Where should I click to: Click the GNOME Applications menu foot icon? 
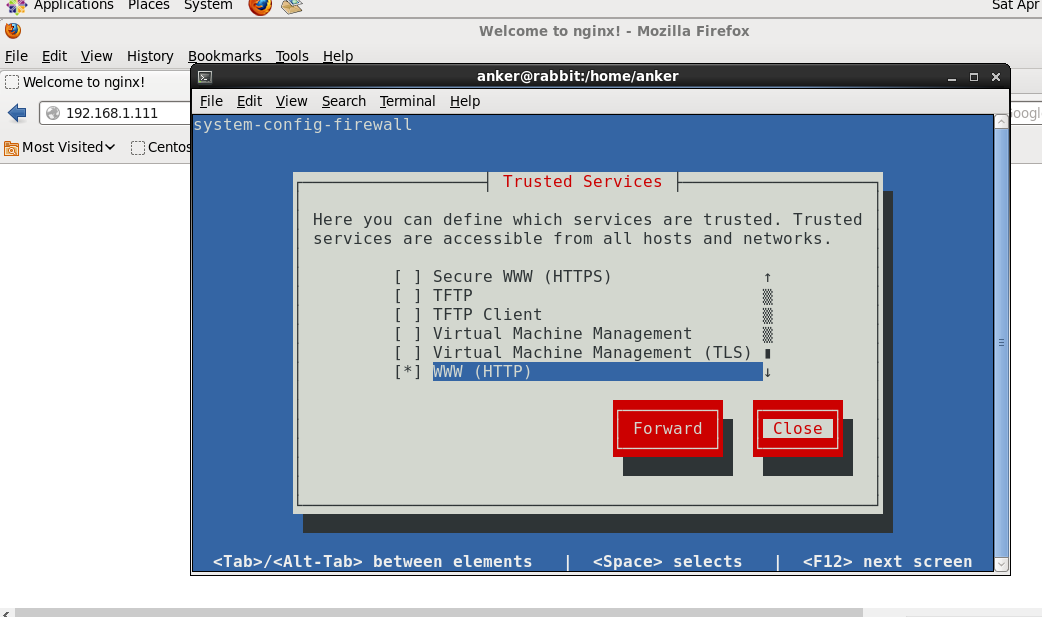point(16,6)
